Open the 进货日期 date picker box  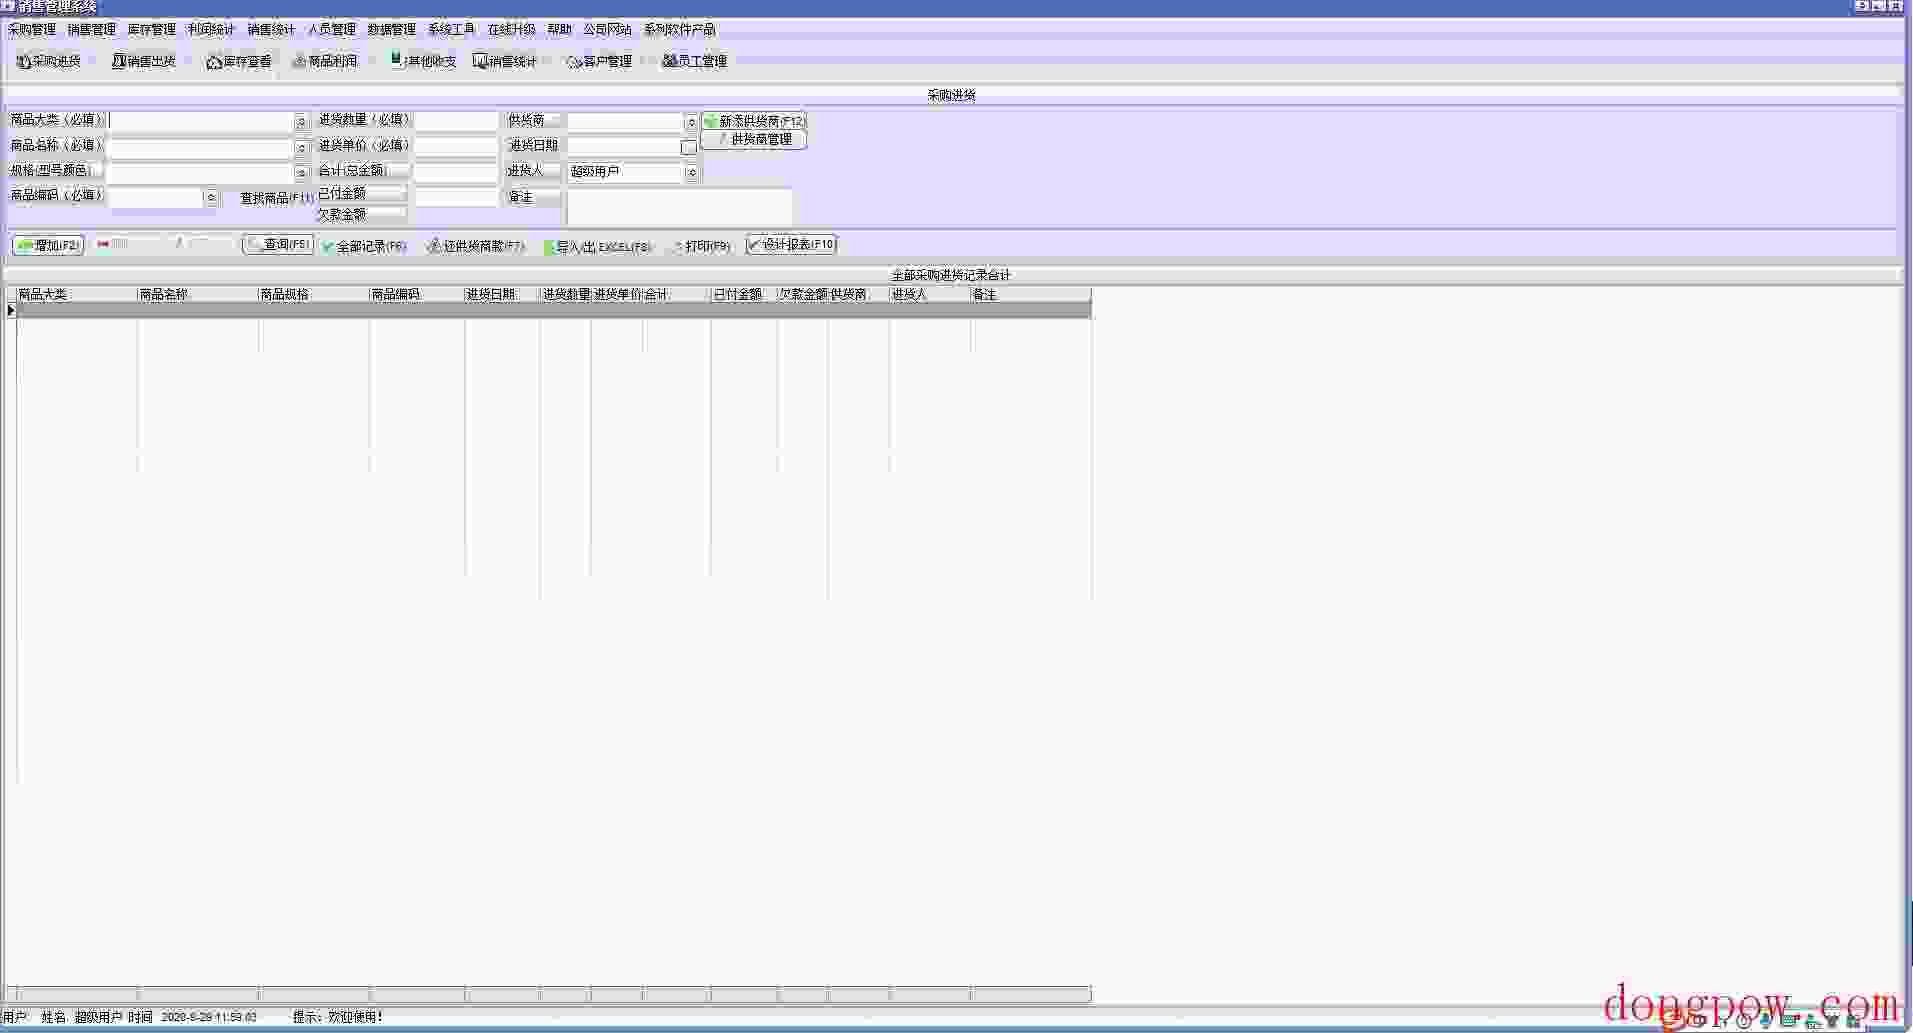pos(689,147)
